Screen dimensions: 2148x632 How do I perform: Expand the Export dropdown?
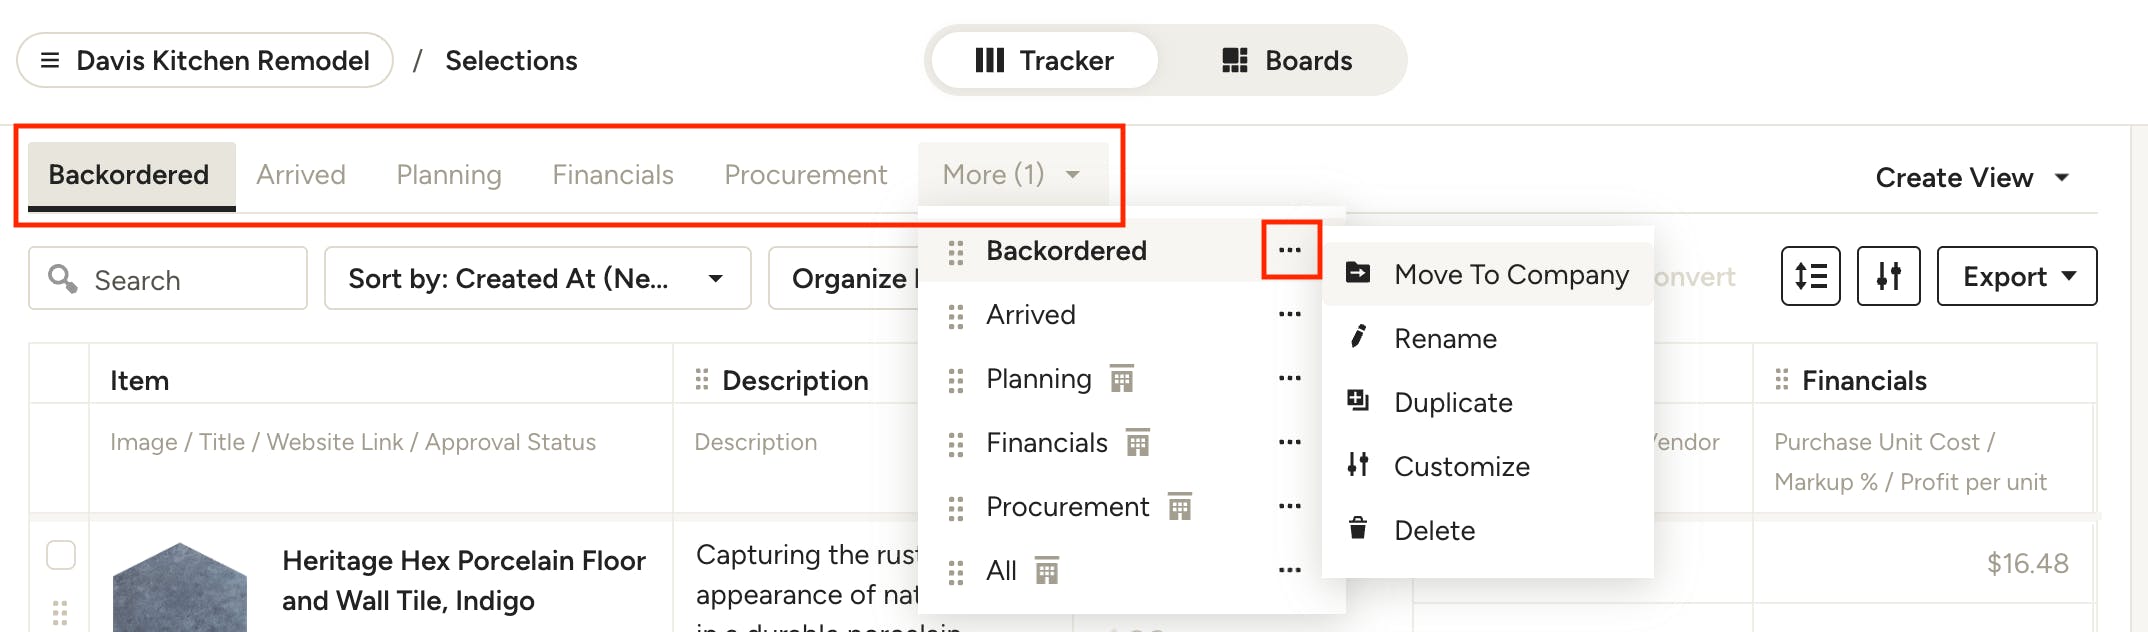(2016, 277)
